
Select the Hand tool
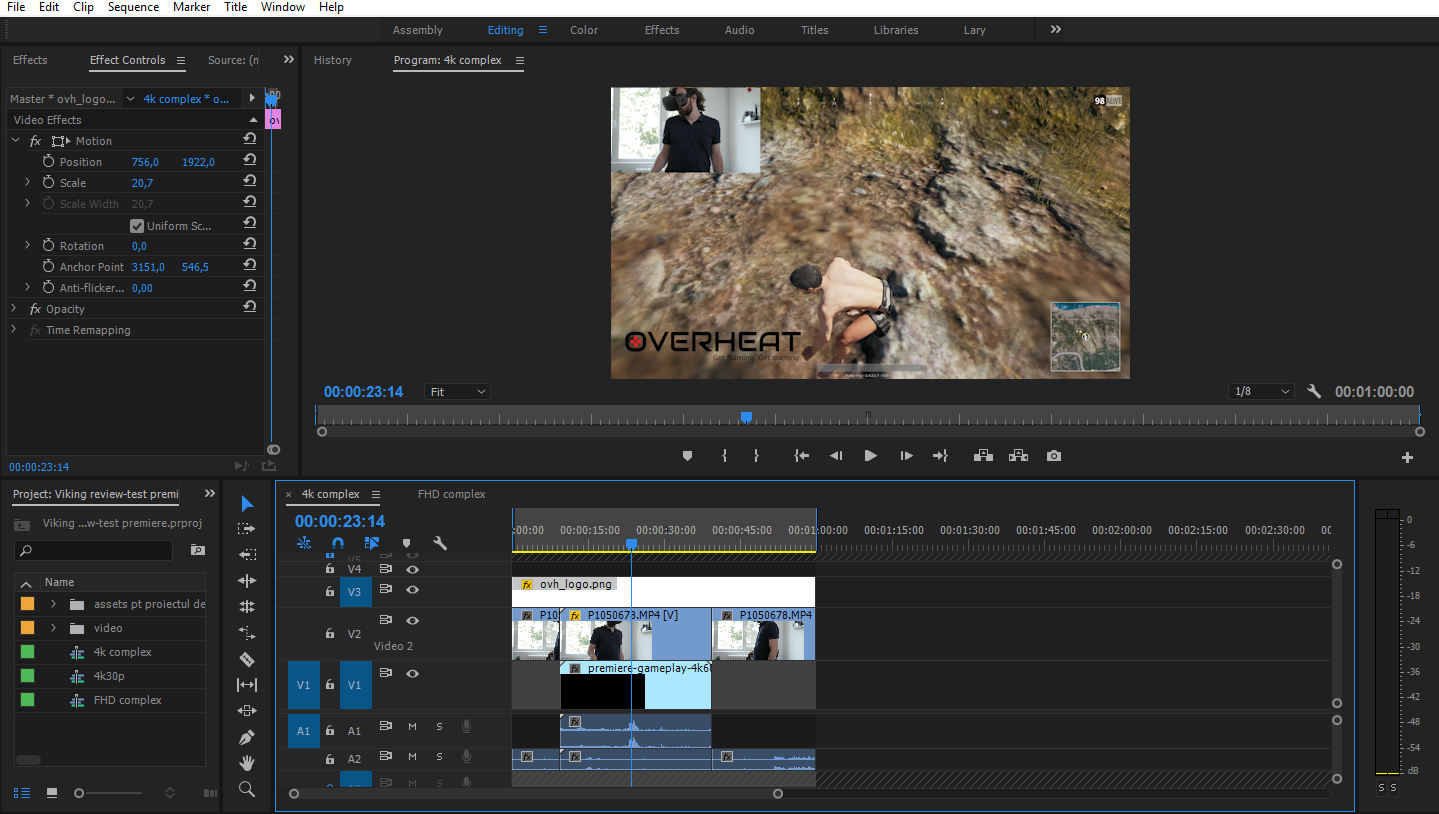[247, 763]
